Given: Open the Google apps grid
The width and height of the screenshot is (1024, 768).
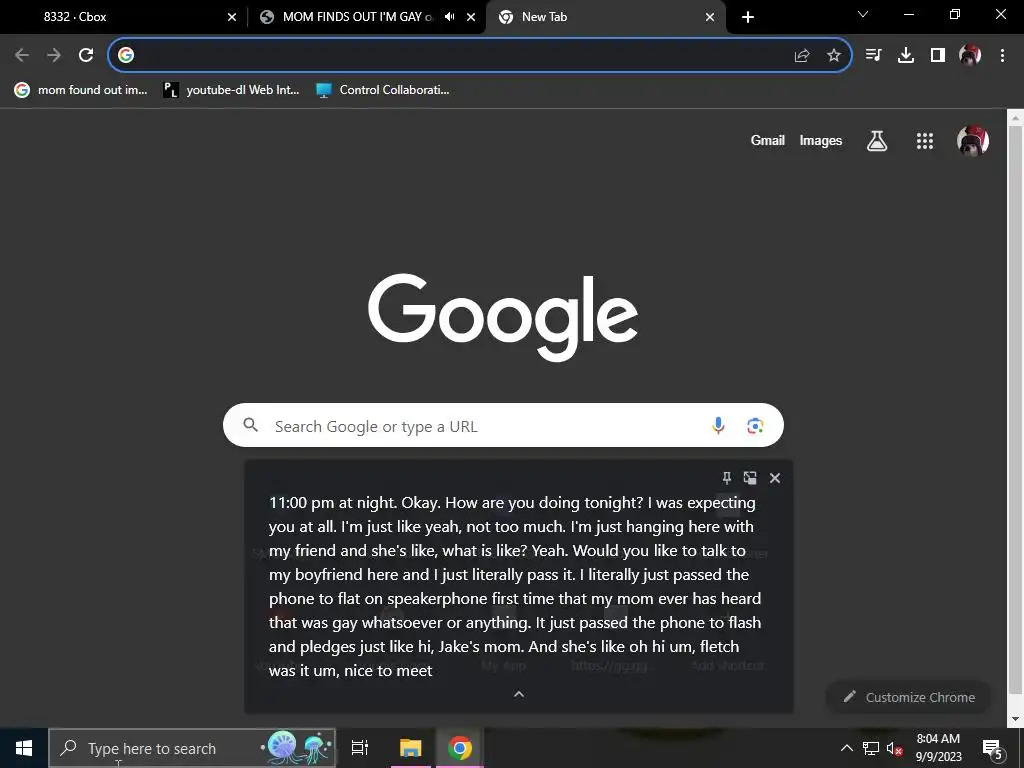Looking at the screenshot, I should (x=925, y=140).
